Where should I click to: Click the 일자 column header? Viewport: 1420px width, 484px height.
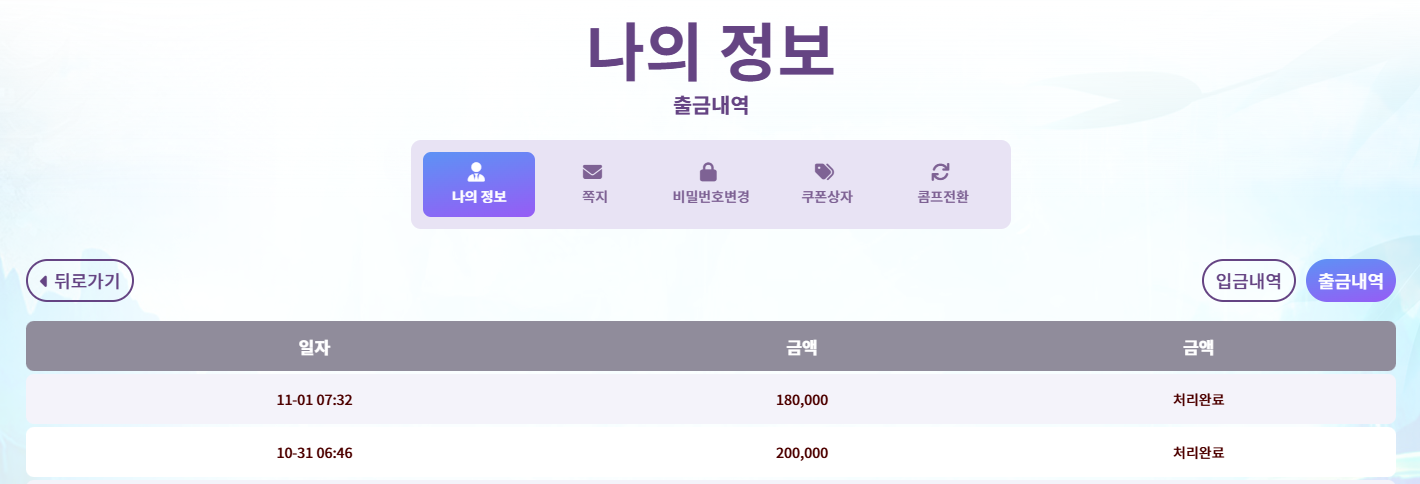(x=314, y=347)
